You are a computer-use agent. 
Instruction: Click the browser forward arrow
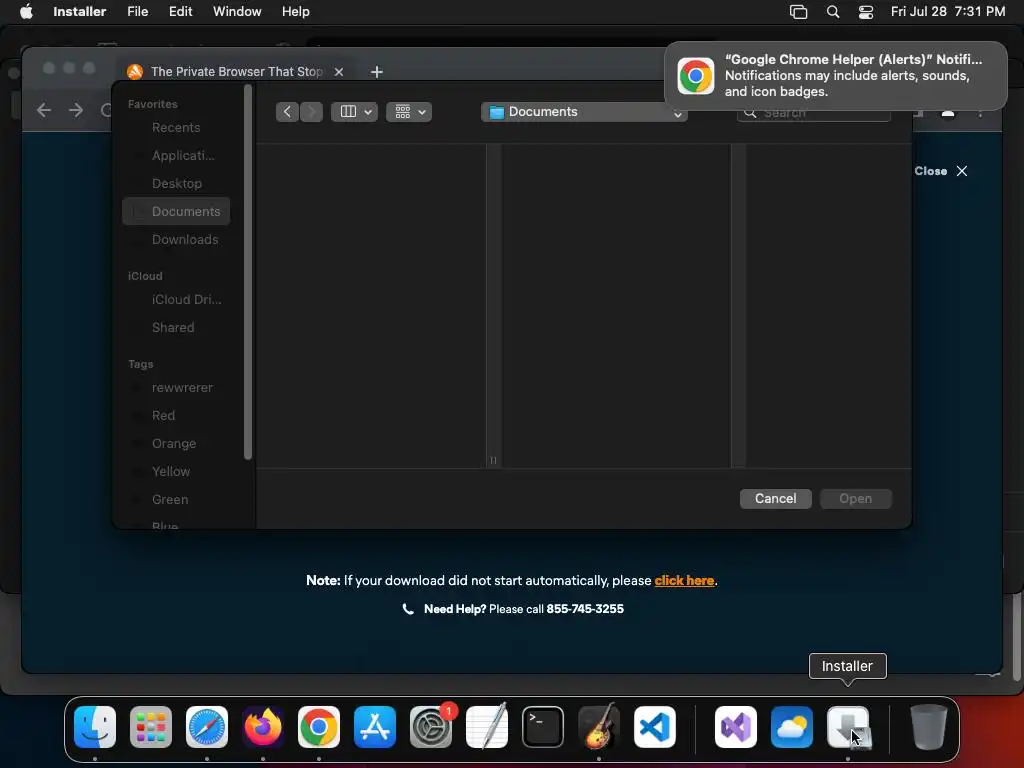click(x=76, y=110)
